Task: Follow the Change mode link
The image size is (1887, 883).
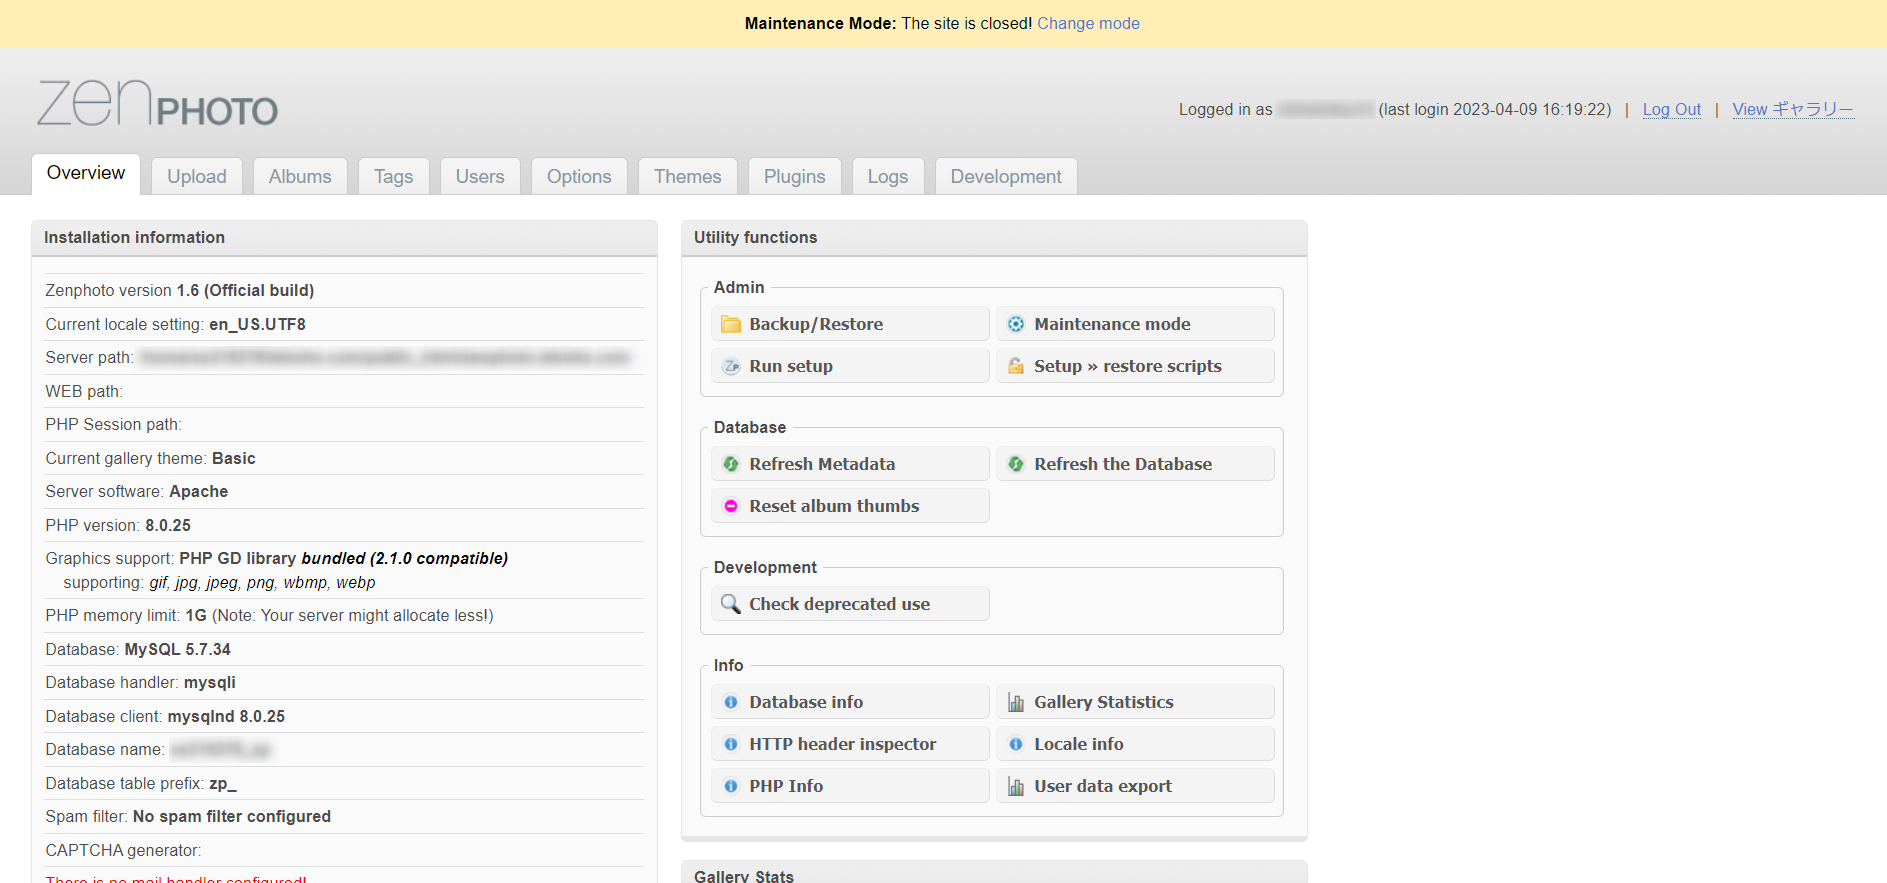Action: 1088,23
